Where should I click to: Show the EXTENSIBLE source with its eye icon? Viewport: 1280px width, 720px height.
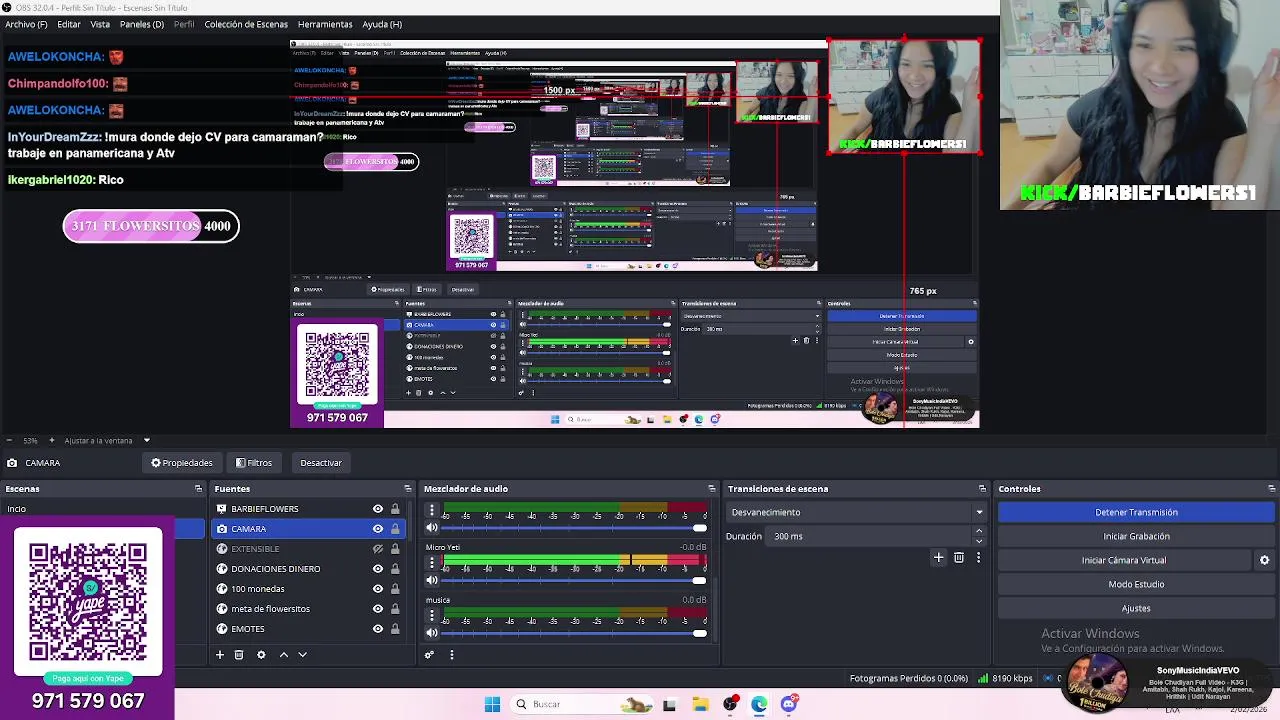[378, 549]
